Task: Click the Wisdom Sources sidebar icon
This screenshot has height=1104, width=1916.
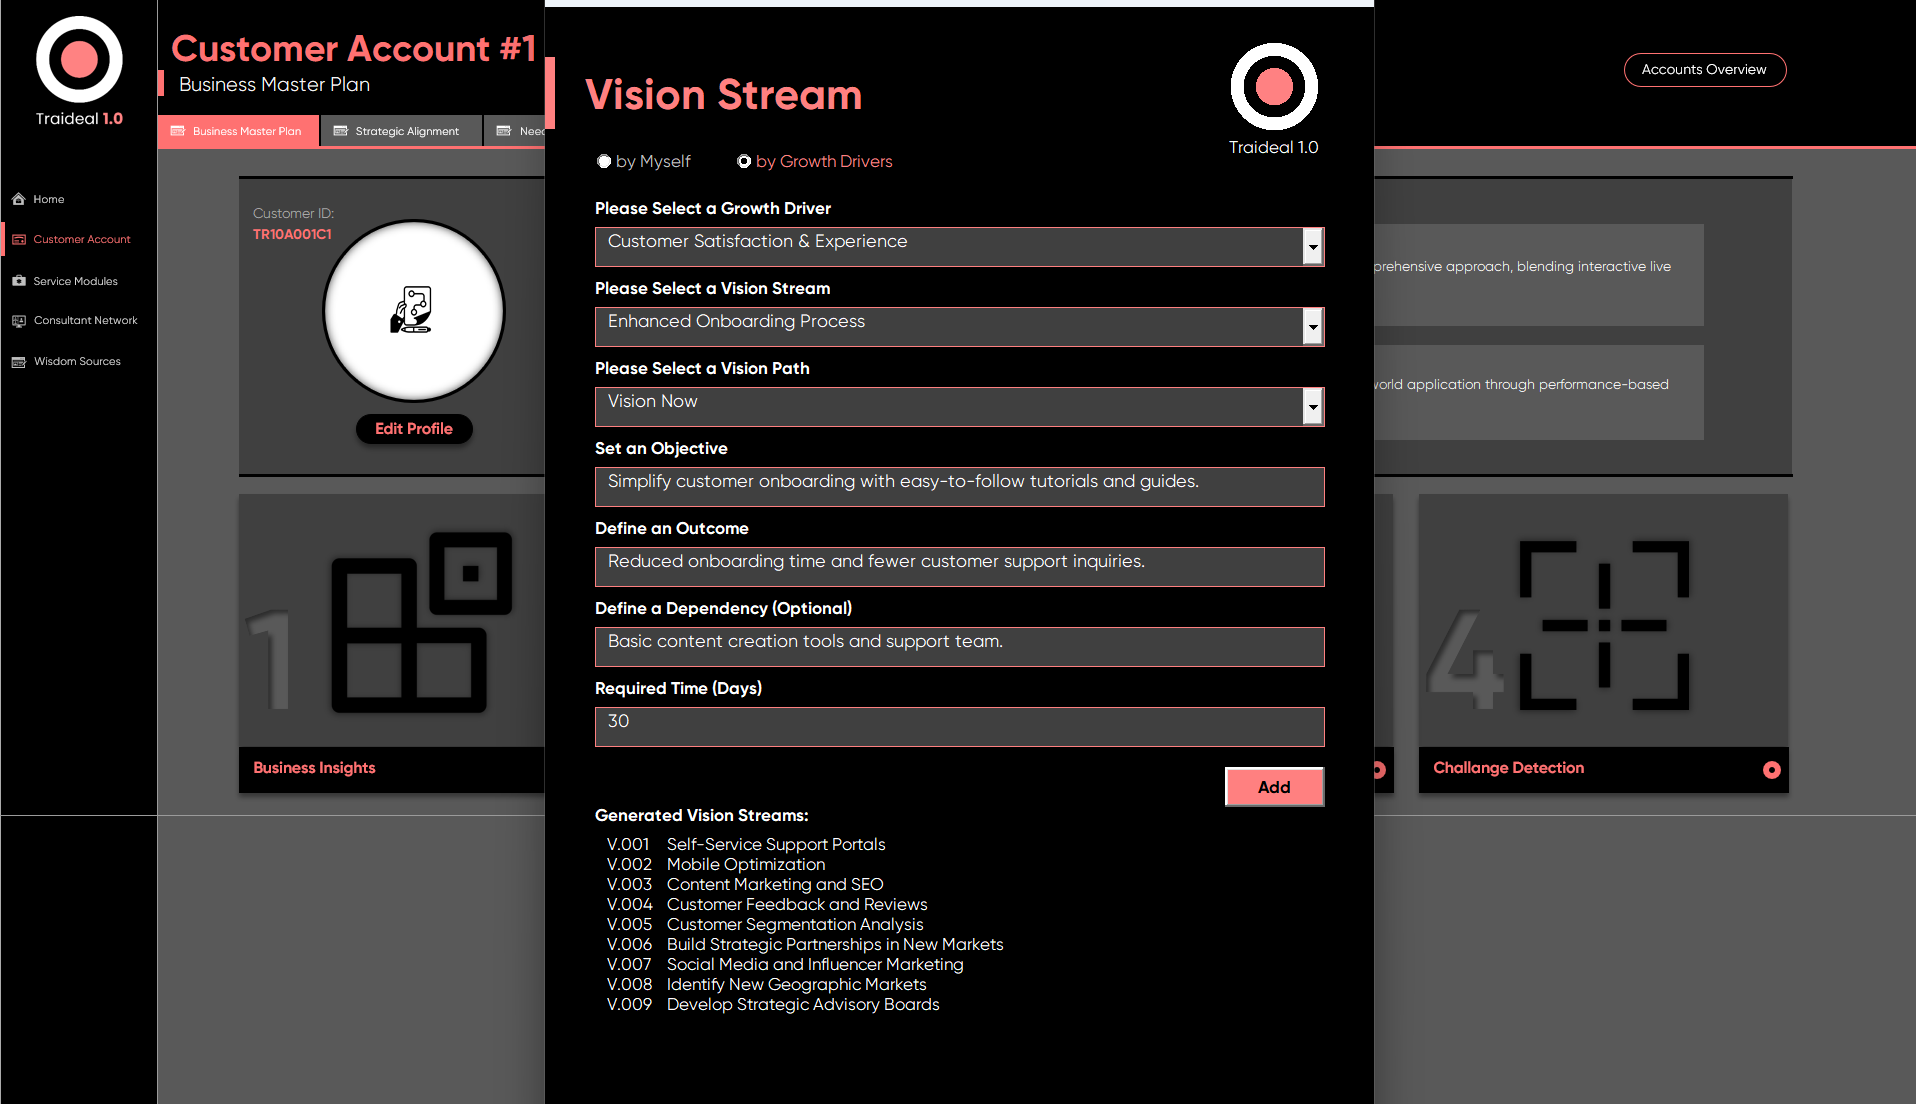Action: tap(19, 362)
